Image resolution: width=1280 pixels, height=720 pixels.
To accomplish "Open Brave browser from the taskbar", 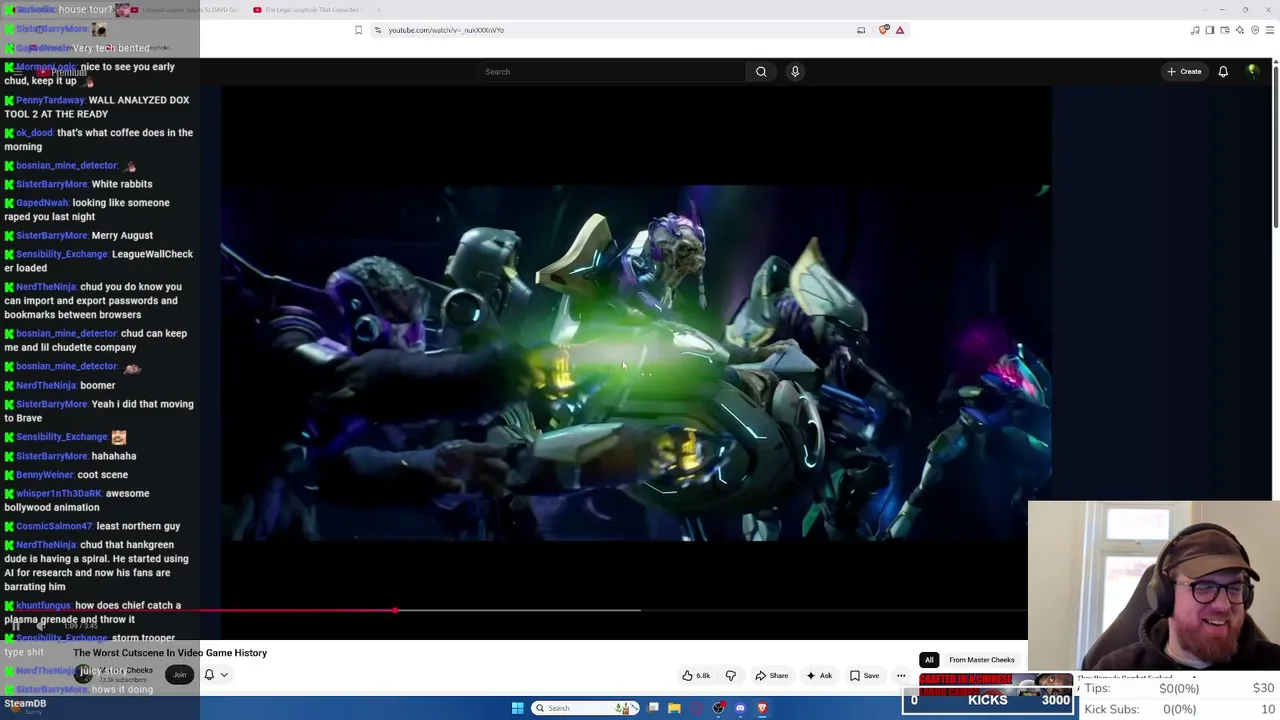I will (762, 708).
